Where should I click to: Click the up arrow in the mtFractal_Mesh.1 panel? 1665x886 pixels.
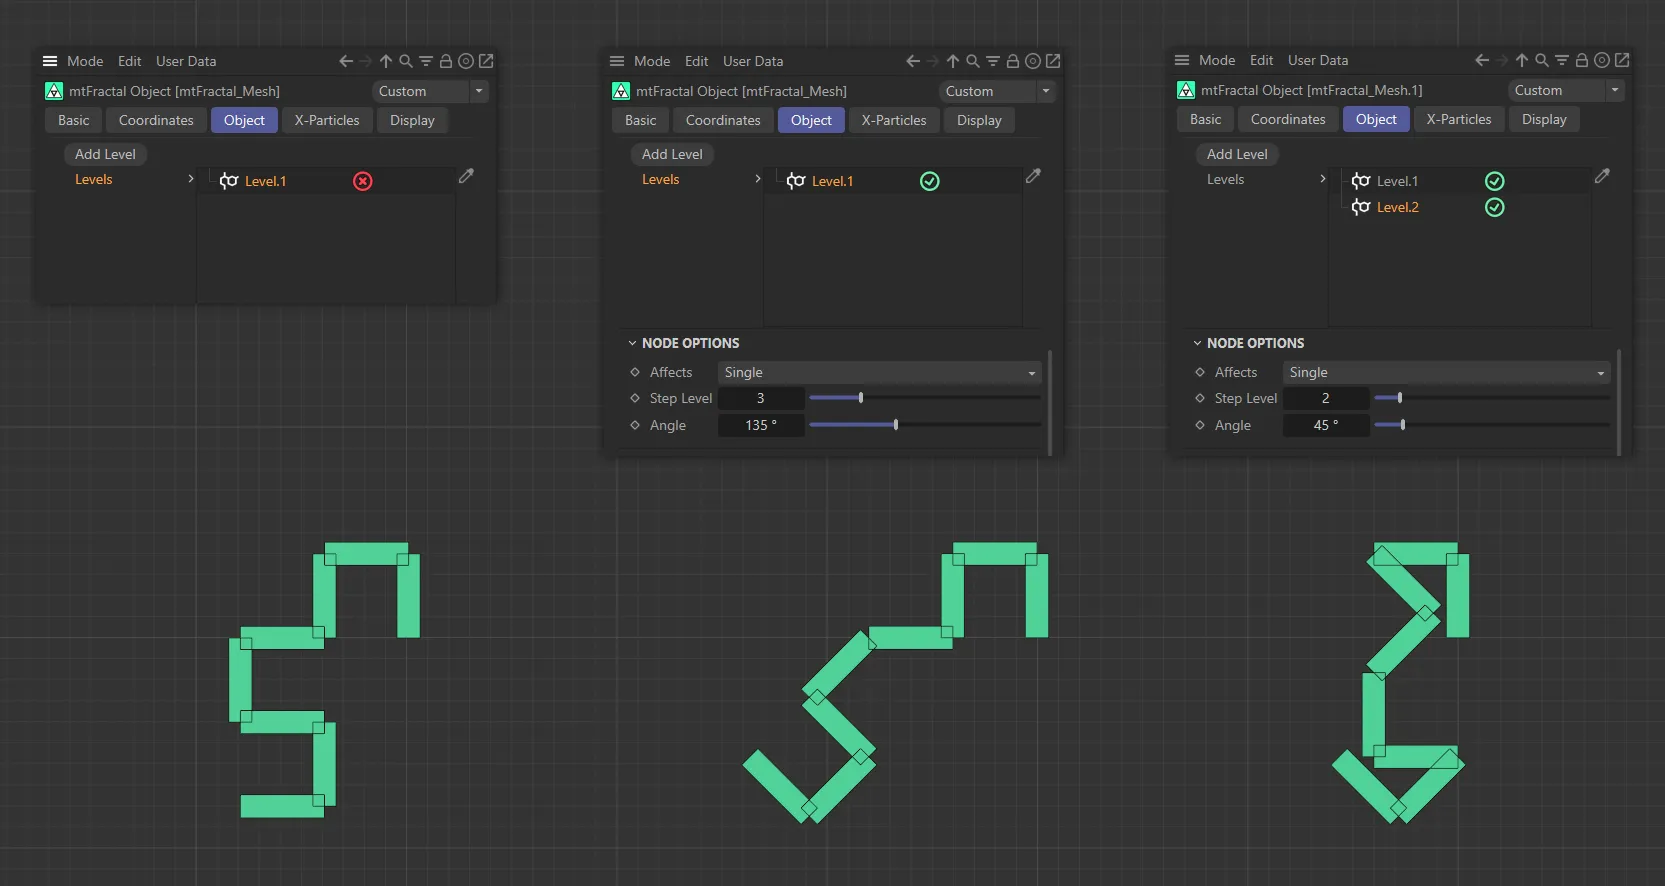coord(1521,60)
